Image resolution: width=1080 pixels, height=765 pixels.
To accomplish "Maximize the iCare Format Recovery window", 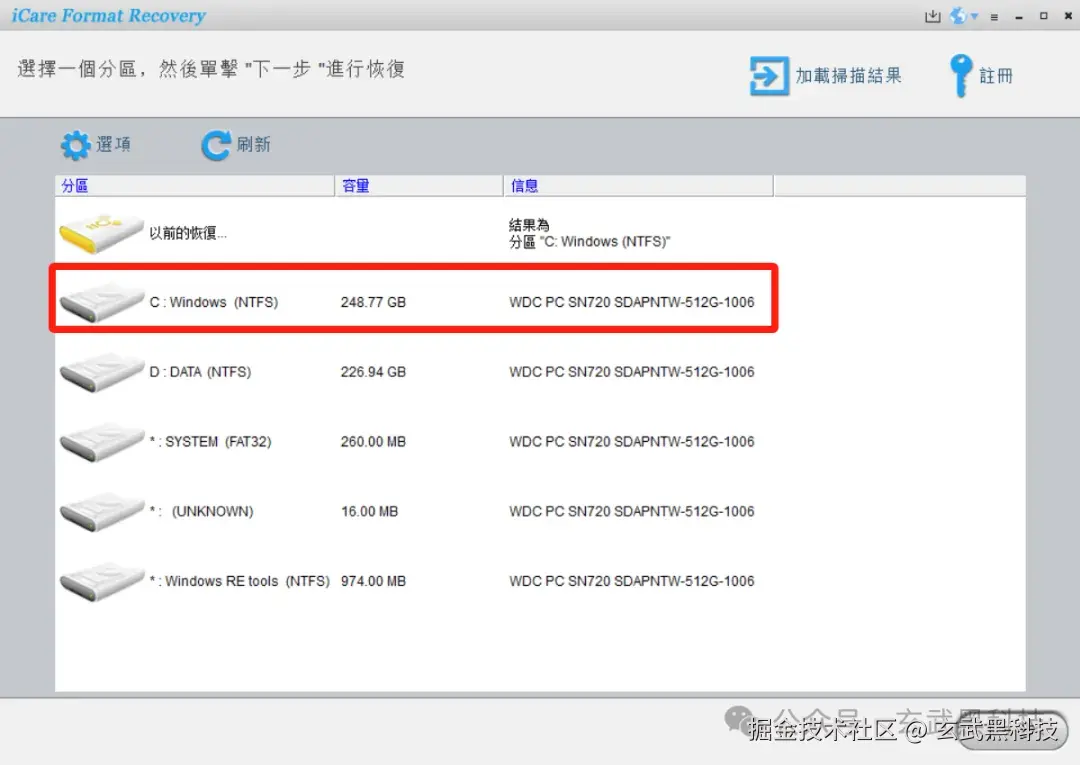I will pyautogui.click(x=1043, y=16).
